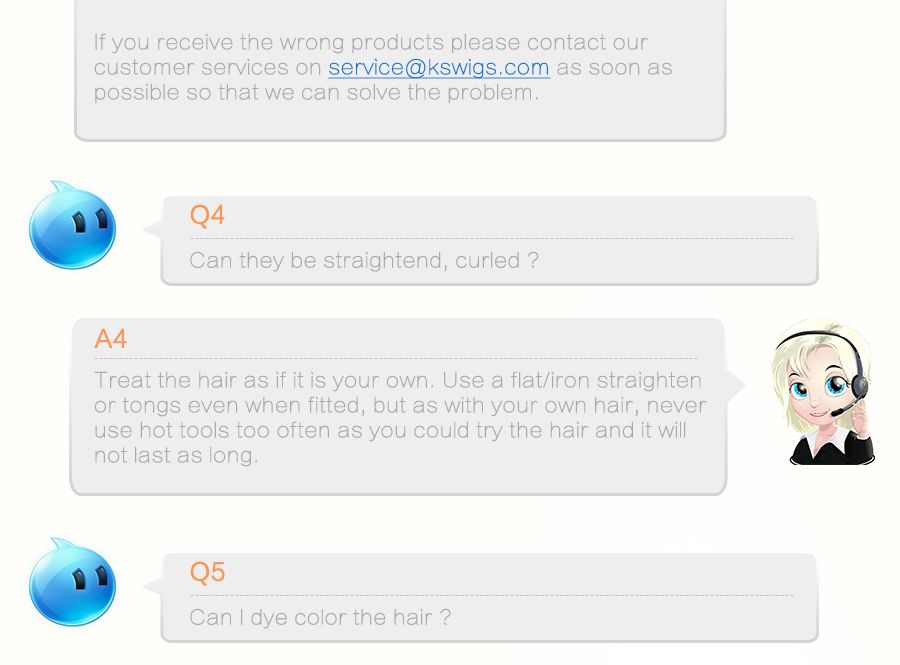Click the "Treat the hair as if" answer text

point(400,418)
